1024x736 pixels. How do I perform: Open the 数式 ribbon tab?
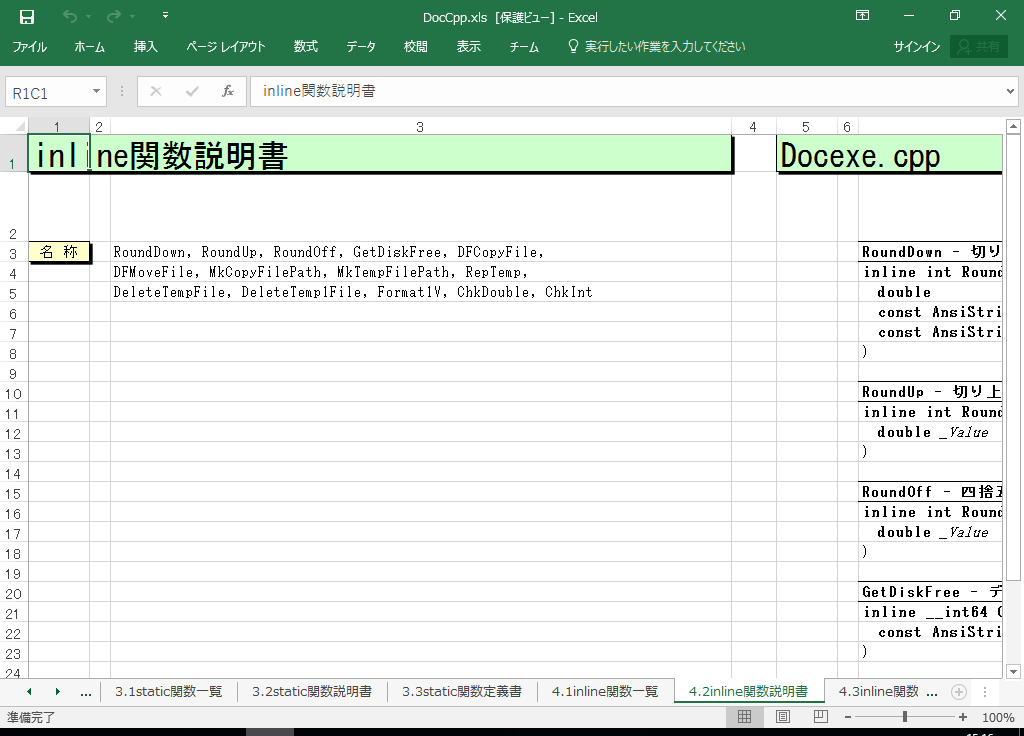point(305,47)
